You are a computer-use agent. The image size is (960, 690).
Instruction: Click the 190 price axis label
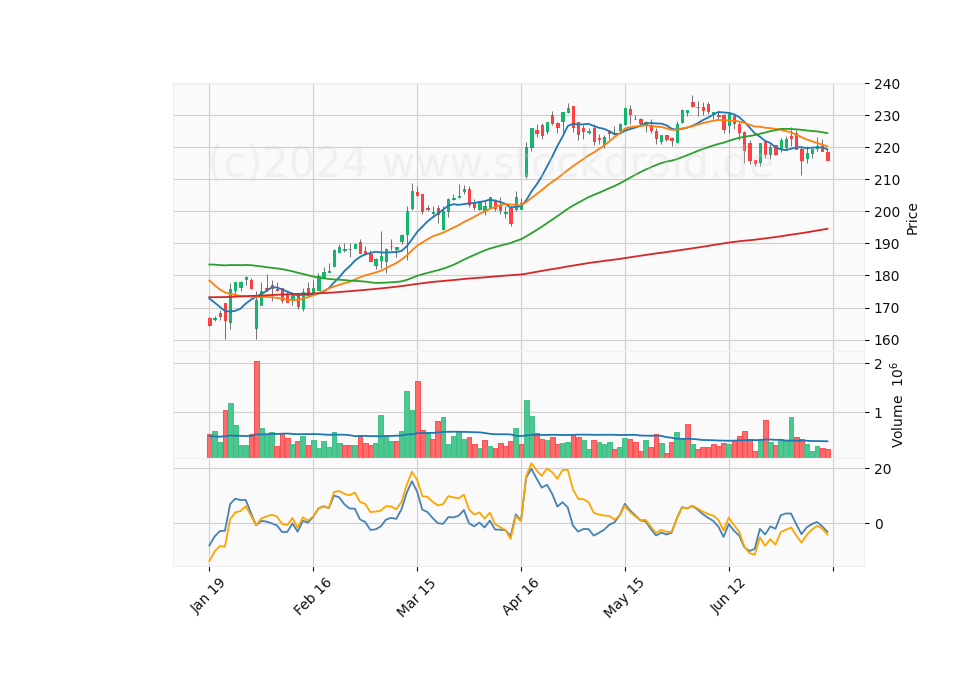(x=887, y=244)
